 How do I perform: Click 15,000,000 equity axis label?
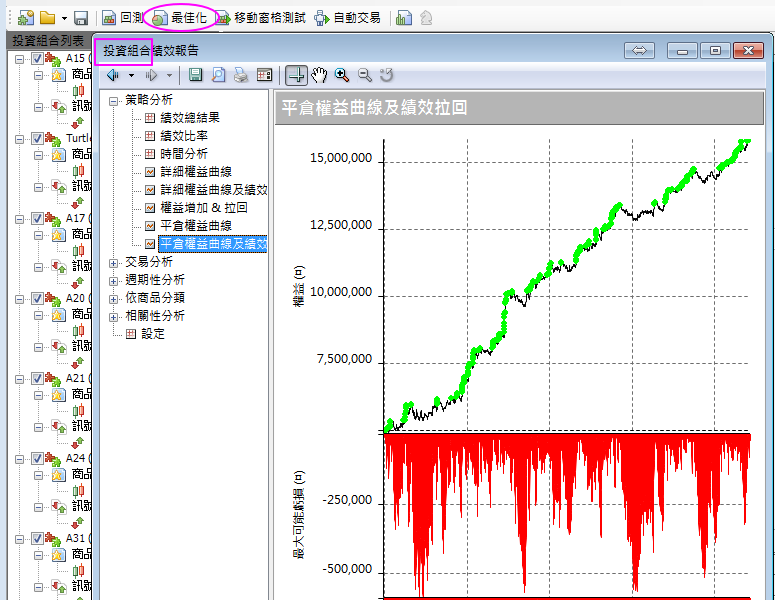tap(341, 158)
